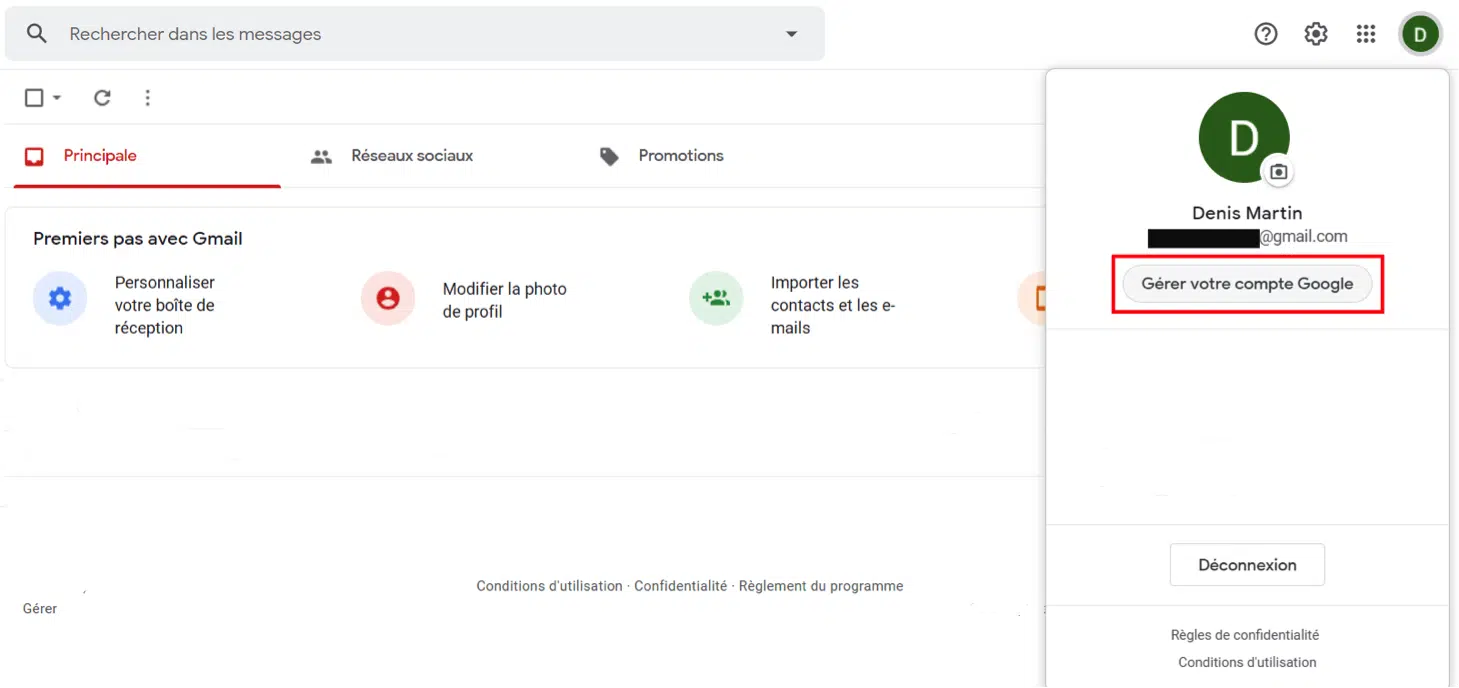Image resolution: width=1459 pixels, height=688 pixels.
Task: Click the Denis Martin name text
Action: [1247, 213]
